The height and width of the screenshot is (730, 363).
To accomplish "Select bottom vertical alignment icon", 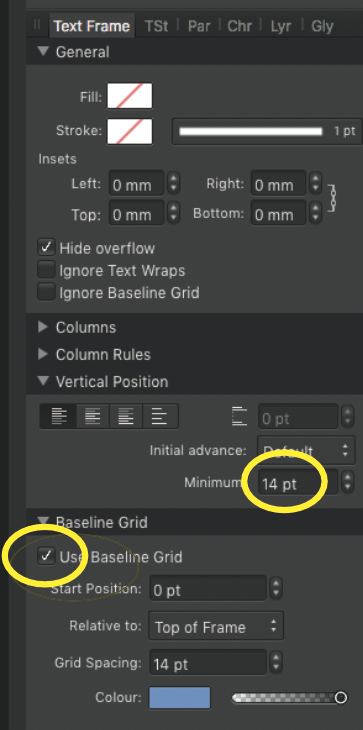I will point(126,416).
